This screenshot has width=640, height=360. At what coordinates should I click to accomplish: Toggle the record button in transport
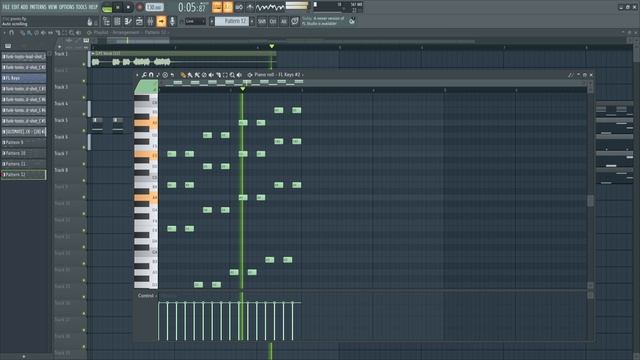140,7
